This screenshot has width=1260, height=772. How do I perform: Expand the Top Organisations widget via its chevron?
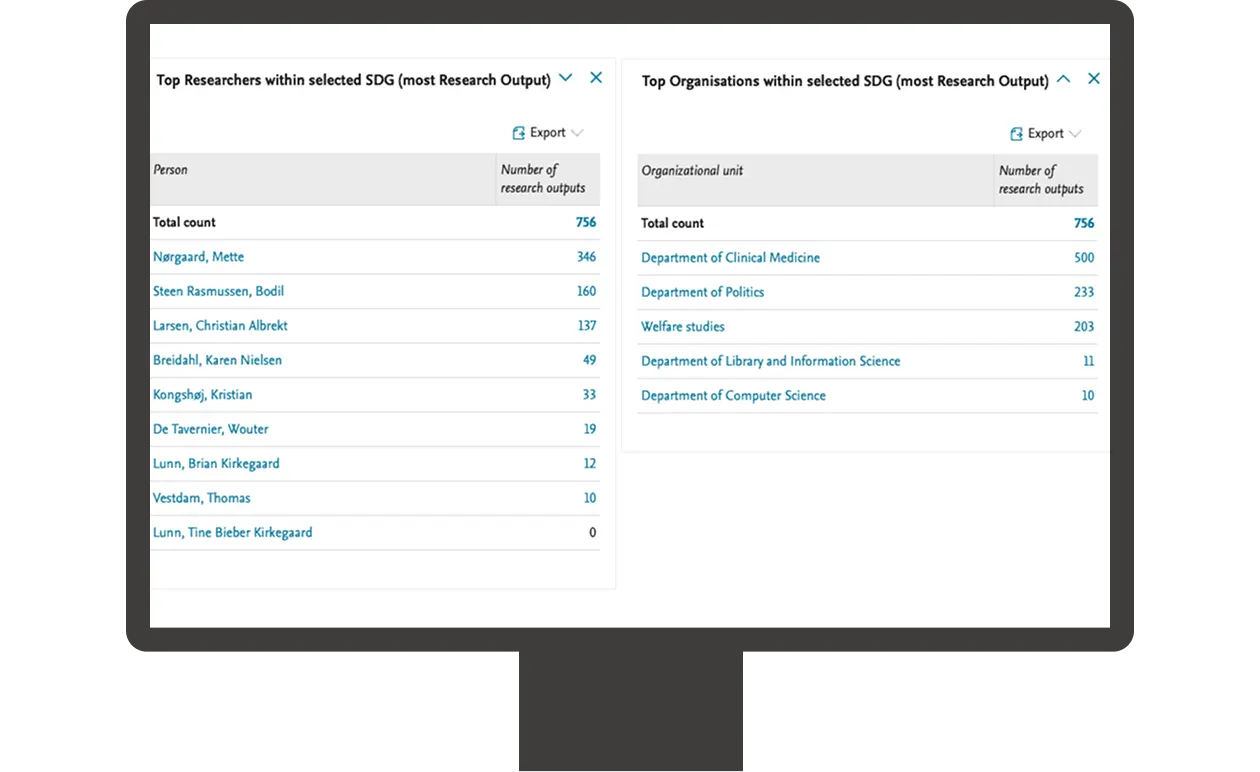pos(1063,79)
